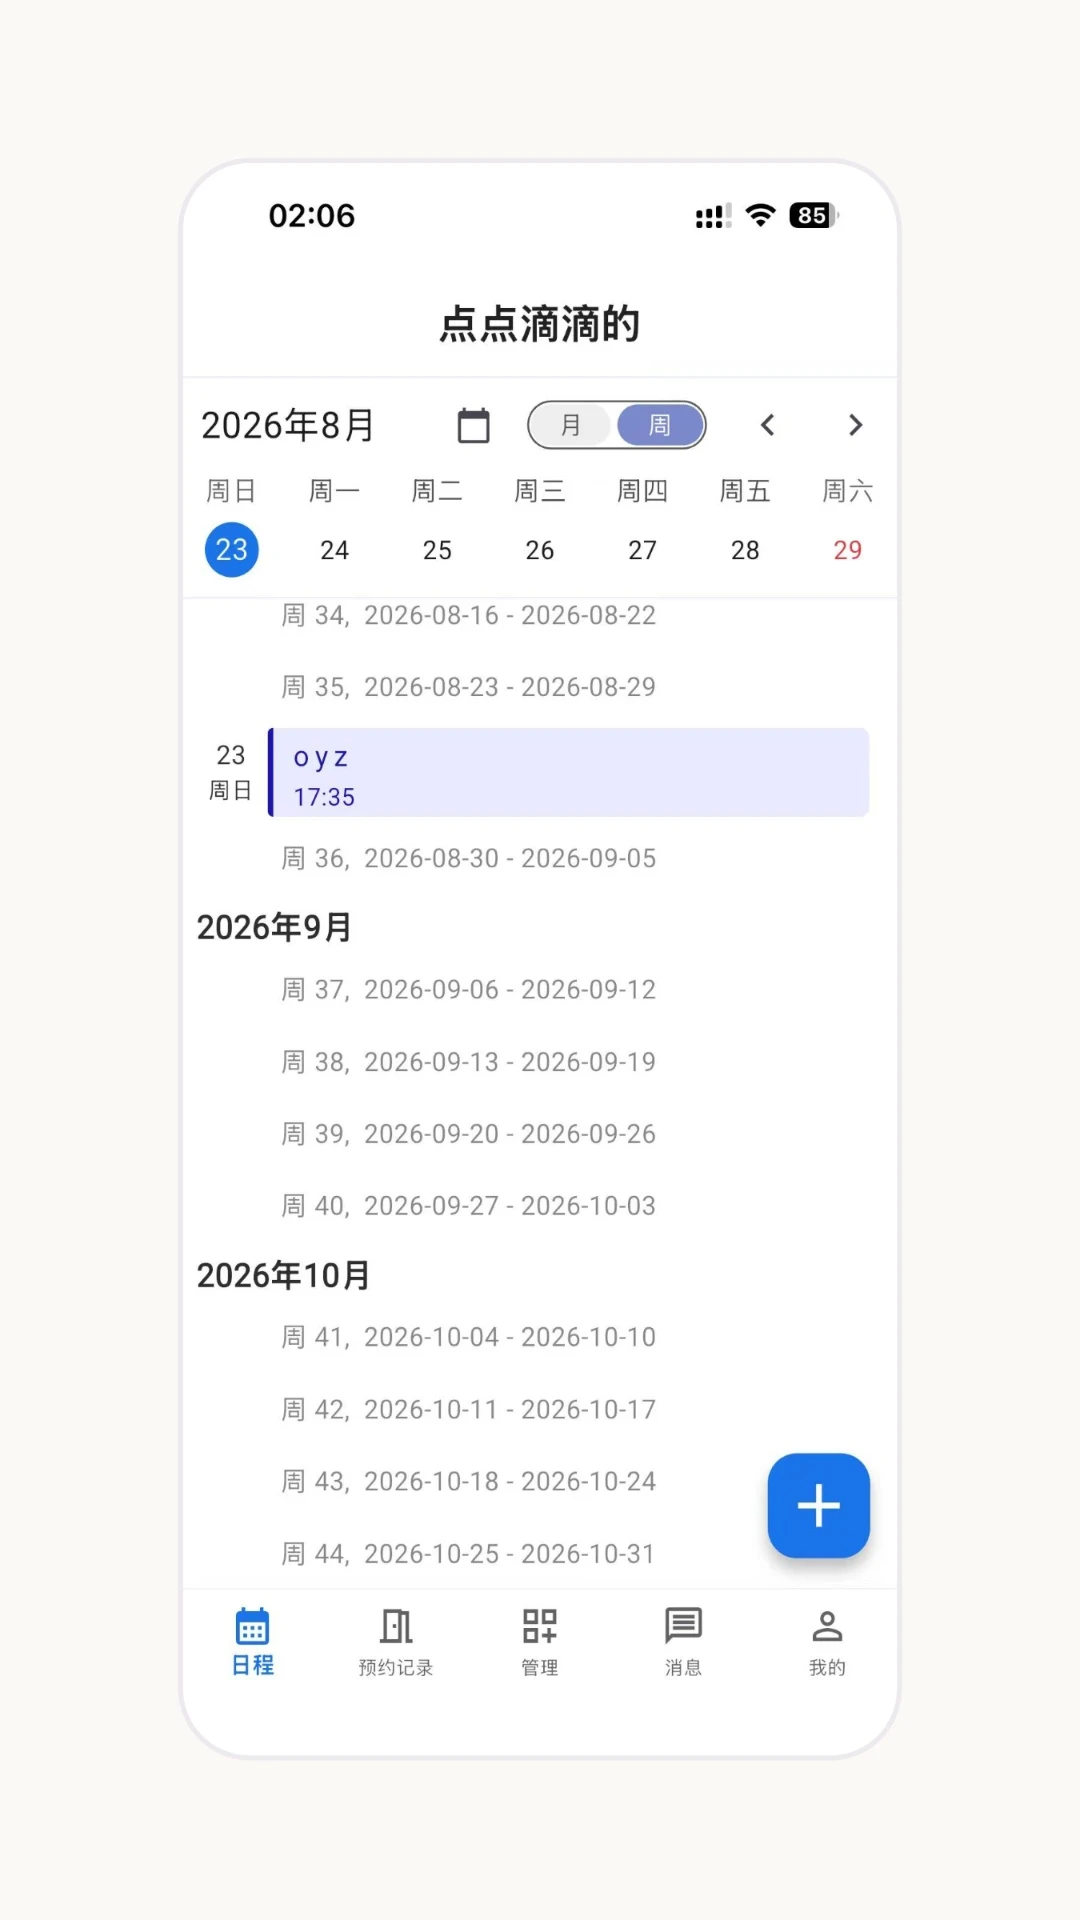Tap the 02:06 status bar clock
The height and width of the screenshot is (1920, 1080).
312,215
